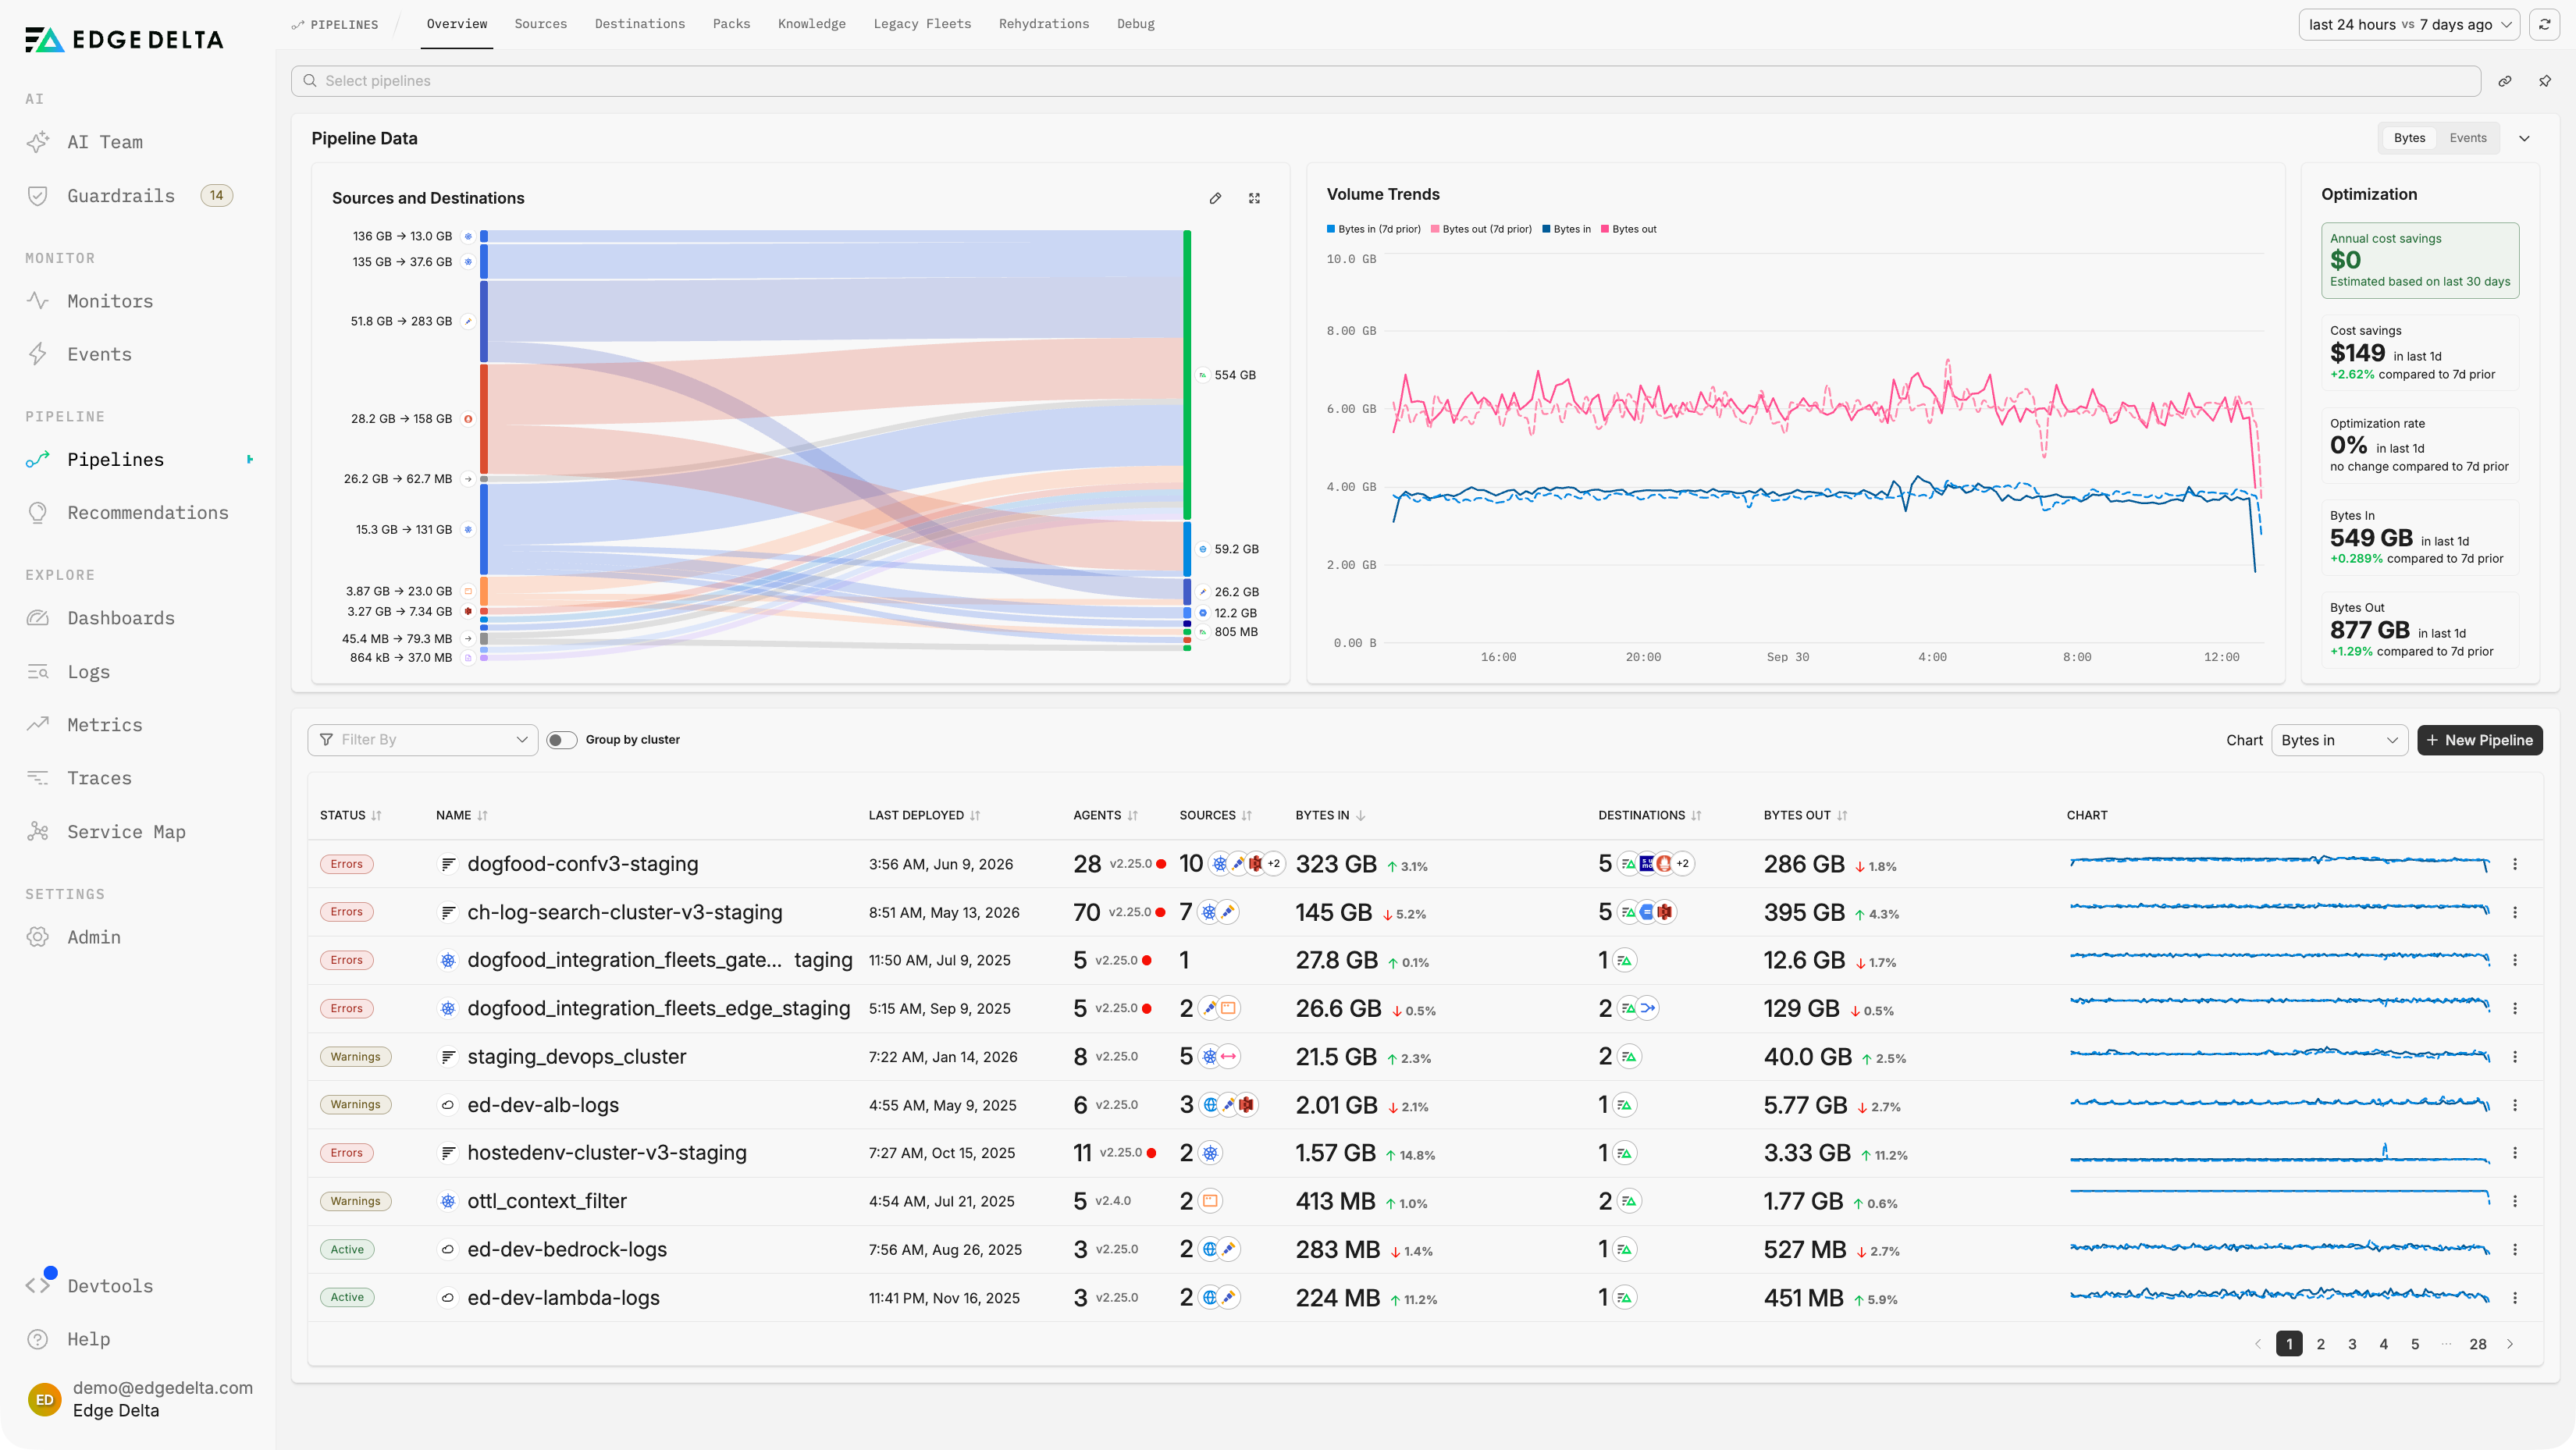Image resolution: width=2576 pixels, height=1450 pixels.
Task: Click the Bytes in blue legend swatch
Action: (x=1547, y=229)
